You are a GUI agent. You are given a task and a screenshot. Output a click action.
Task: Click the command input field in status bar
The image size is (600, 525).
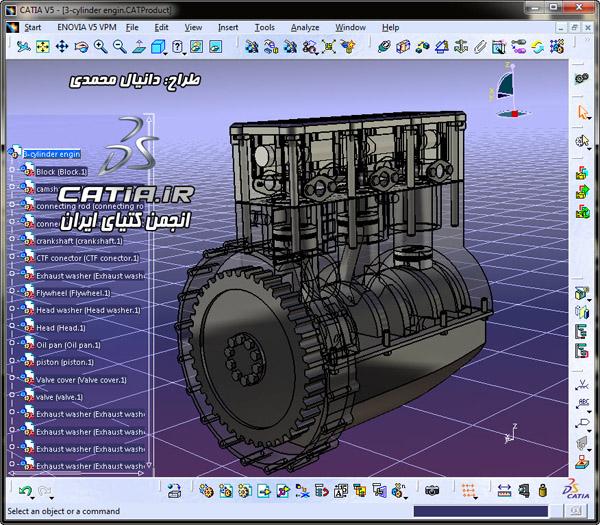point(481,511)
